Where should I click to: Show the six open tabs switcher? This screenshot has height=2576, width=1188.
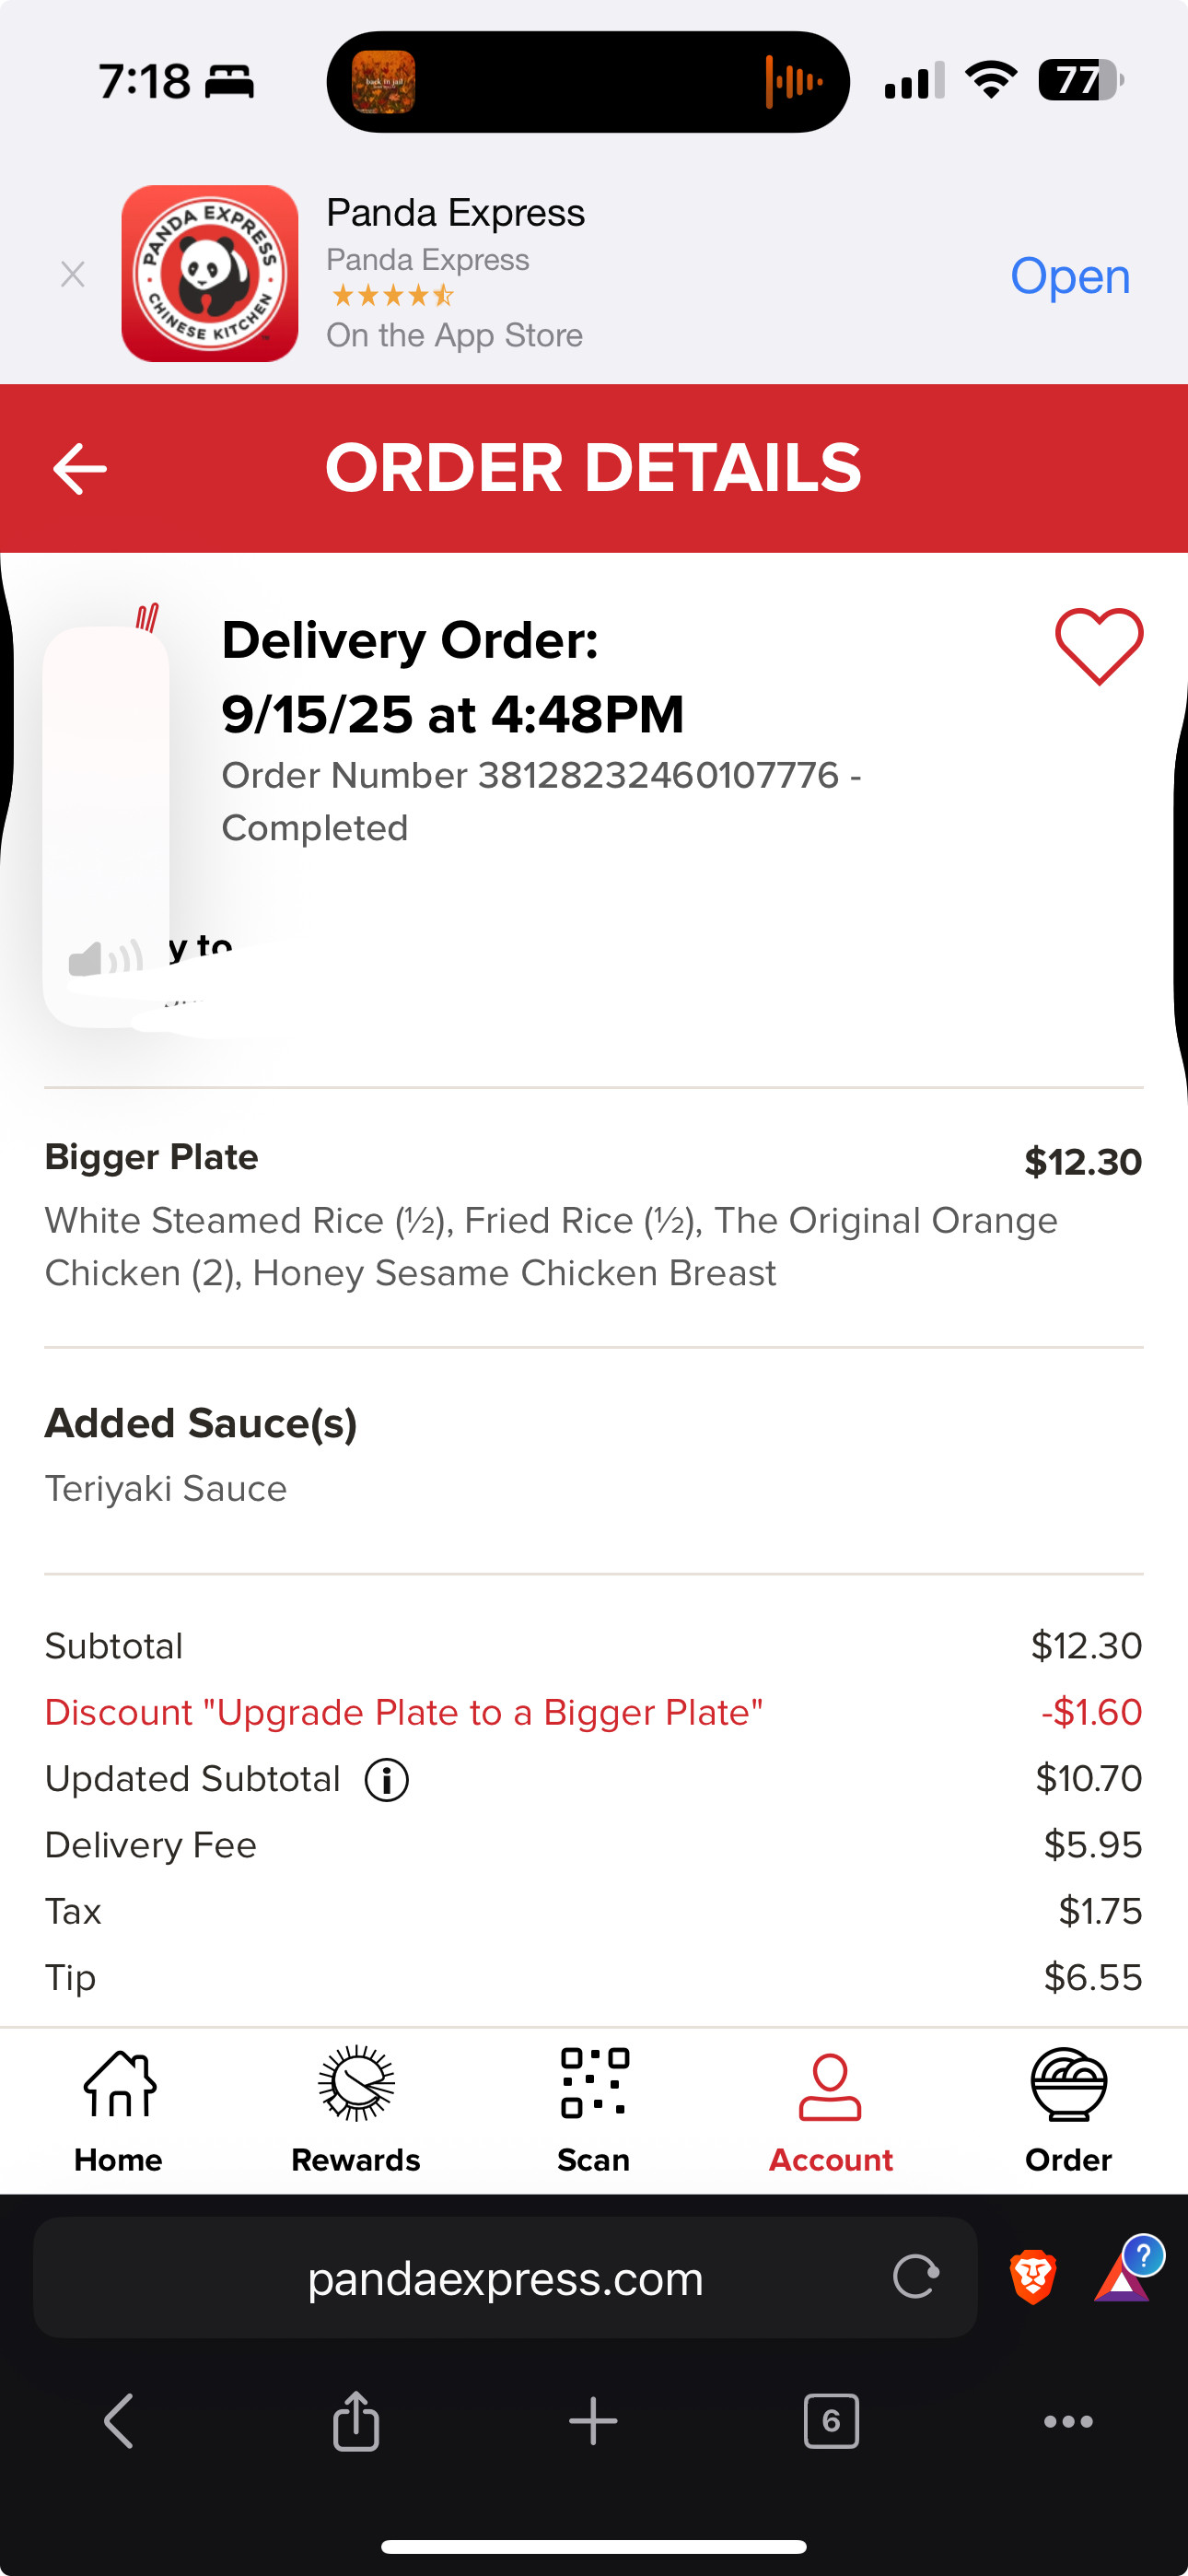831,2421
